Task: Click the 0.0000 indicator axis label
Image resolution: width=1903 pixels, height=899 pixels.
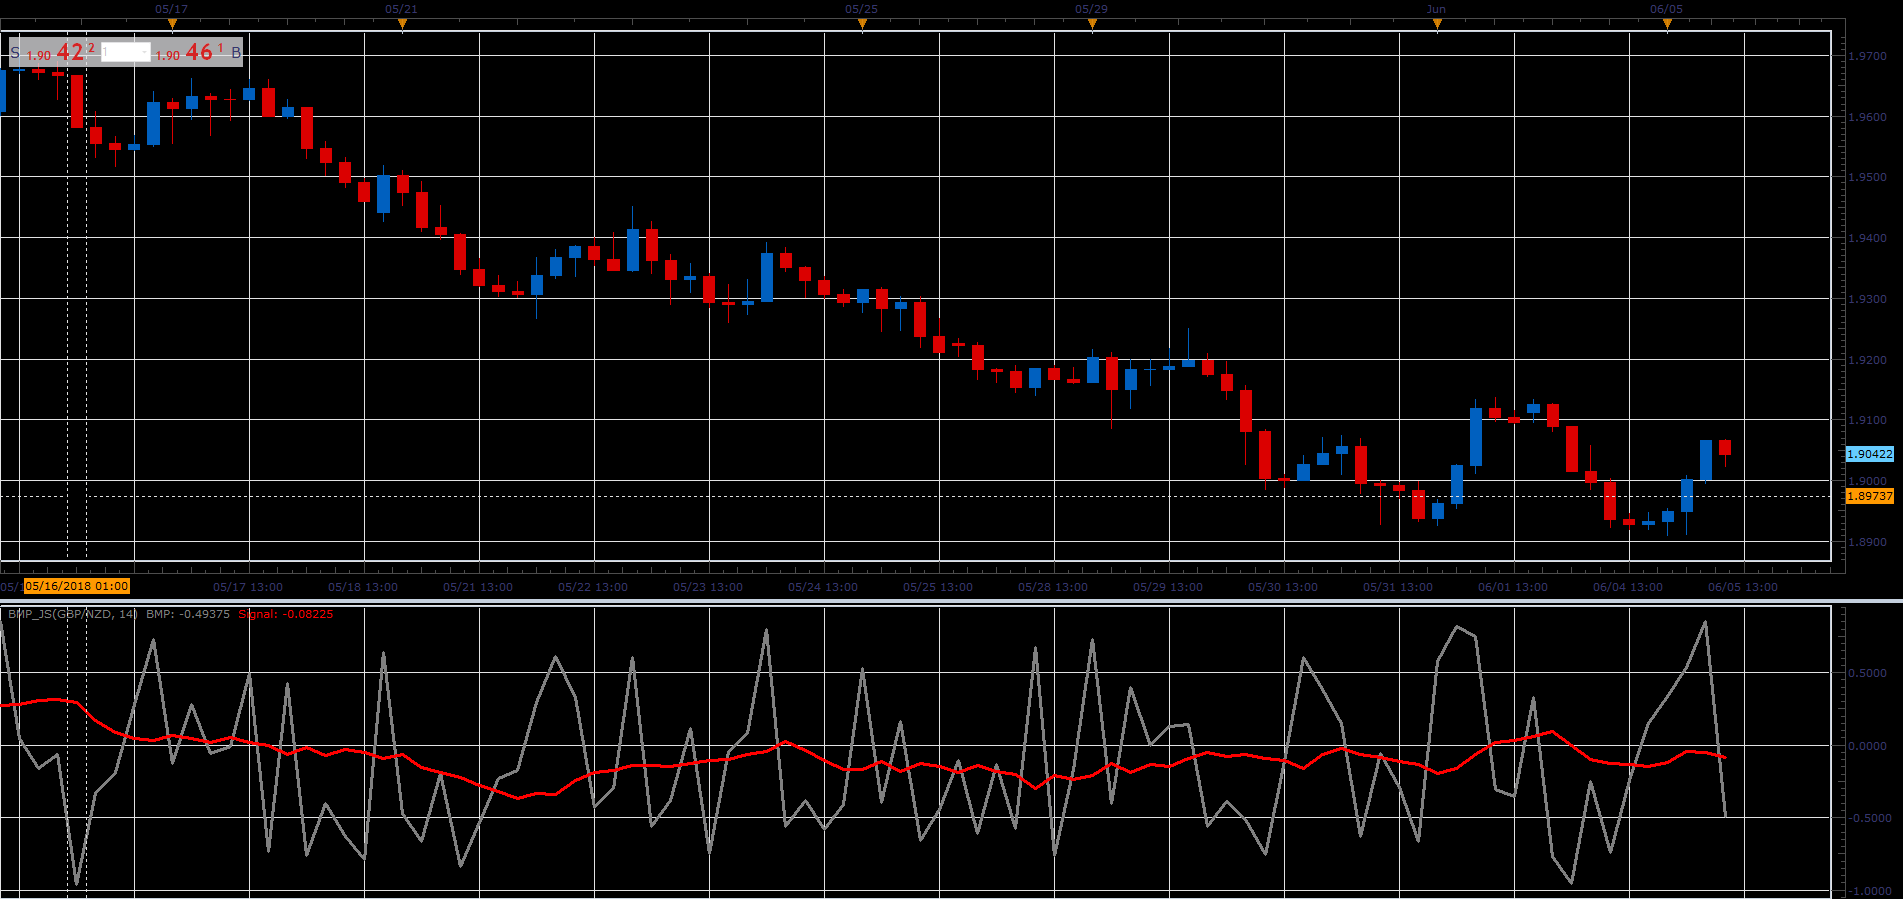Action: tap(1868, 746)
